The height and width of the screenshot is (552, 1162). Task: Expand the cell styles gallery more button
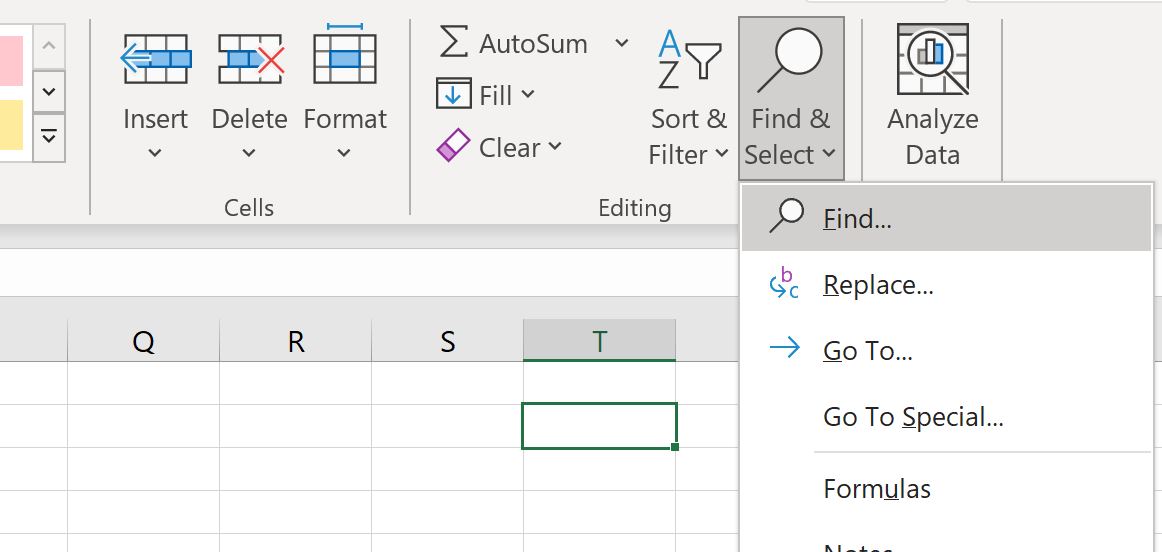click(x=48, y=137)
